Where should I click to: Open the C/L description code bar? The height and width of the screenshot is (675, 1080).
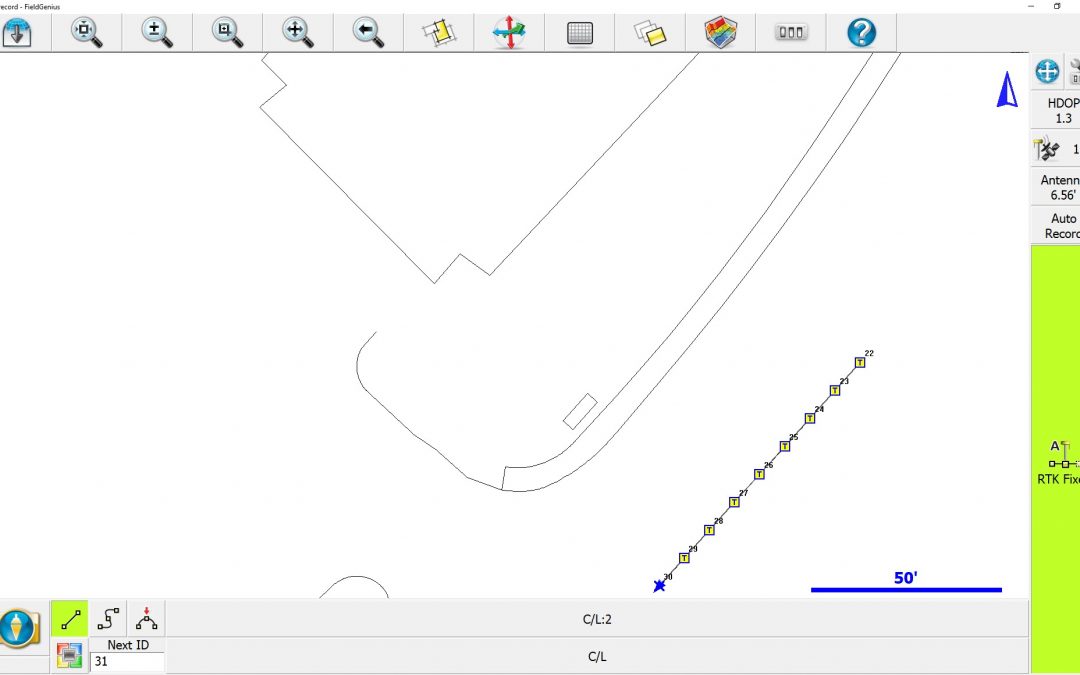[x=597, y=657]
